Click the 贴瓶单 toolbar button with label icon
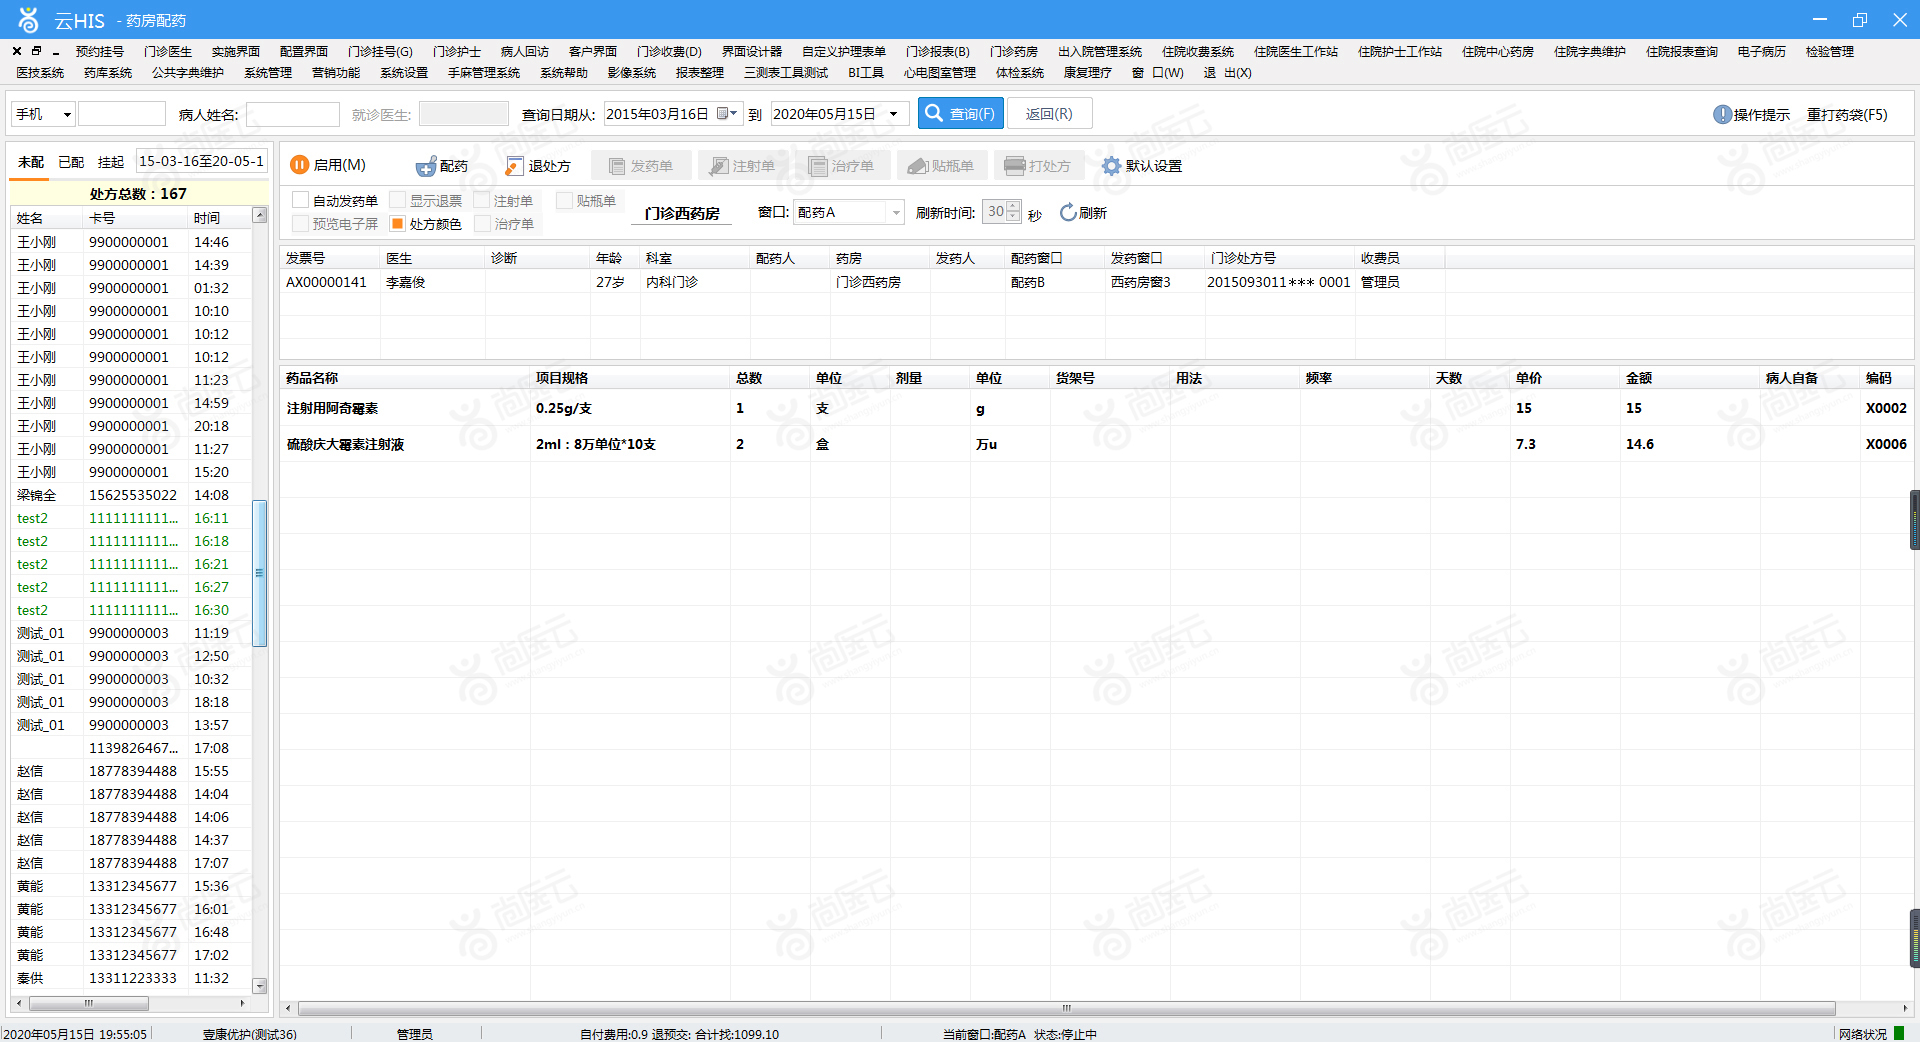Viewport: 1920px width, 1042px height. click(941, 165)
